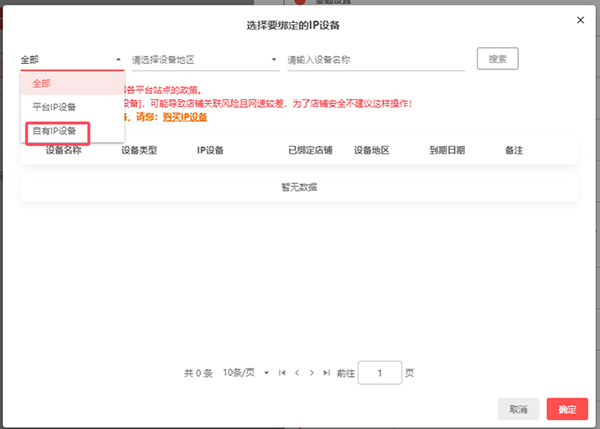Open the 购买IP设备 link
Image resolution: width=600 pixels, height=429 pixels.
[x=184, y=117]
